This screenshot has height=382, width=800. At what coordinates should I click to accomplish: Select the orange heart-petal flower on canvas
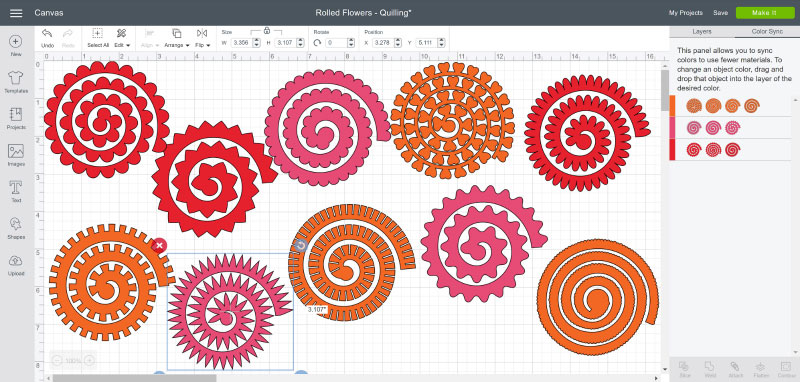click(452, 120)
